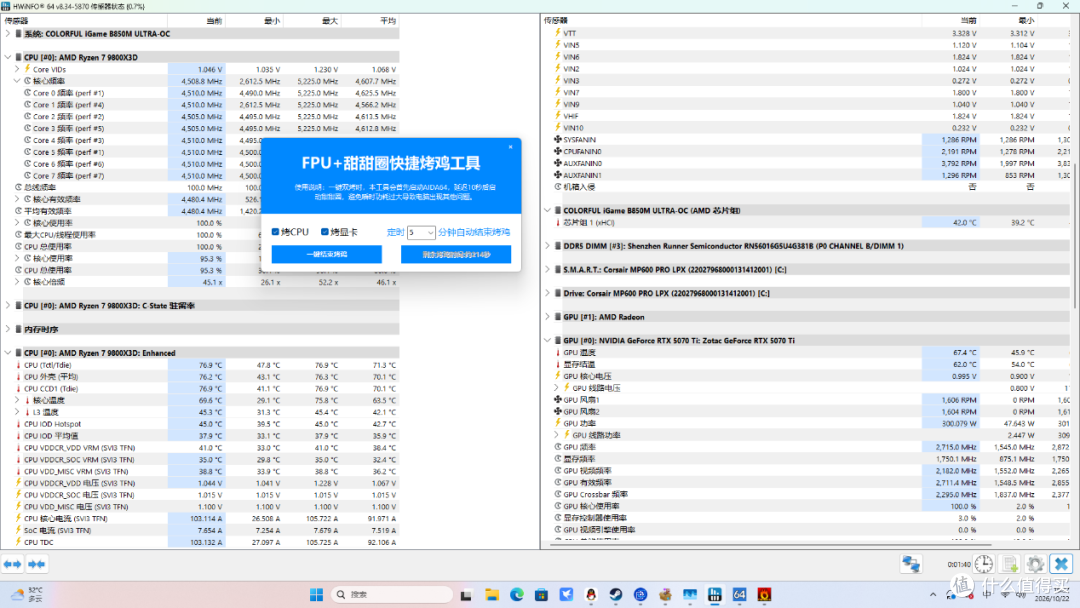
Task: Click the Windows taskbar search box
Action: click(x=391, y=594)
